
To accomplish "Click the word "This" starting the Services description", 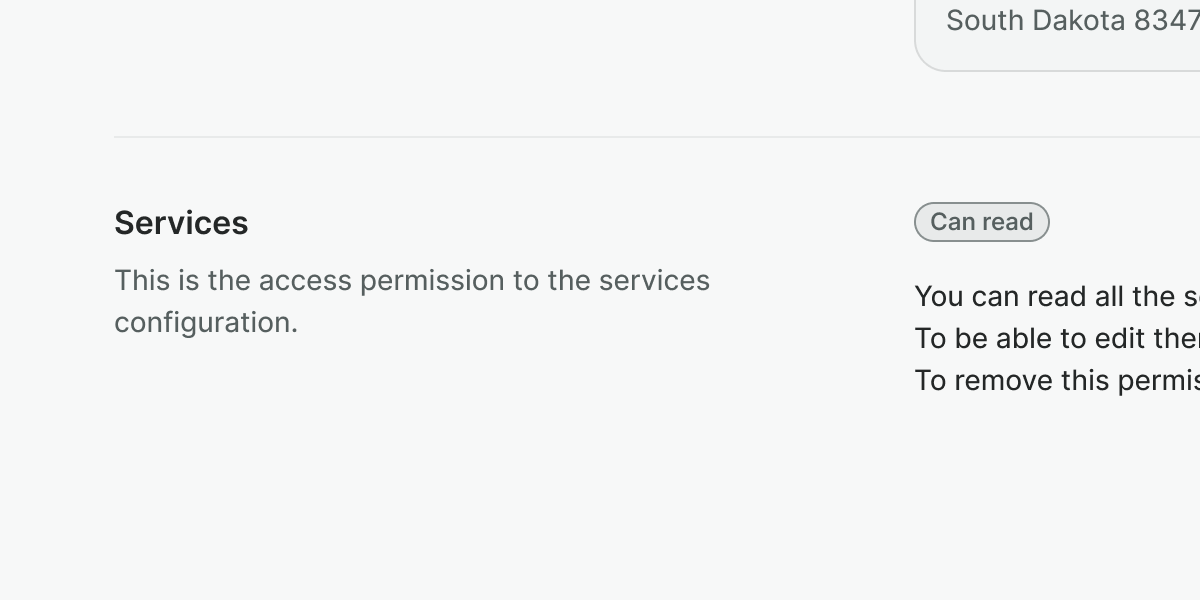I will [142, 281].
